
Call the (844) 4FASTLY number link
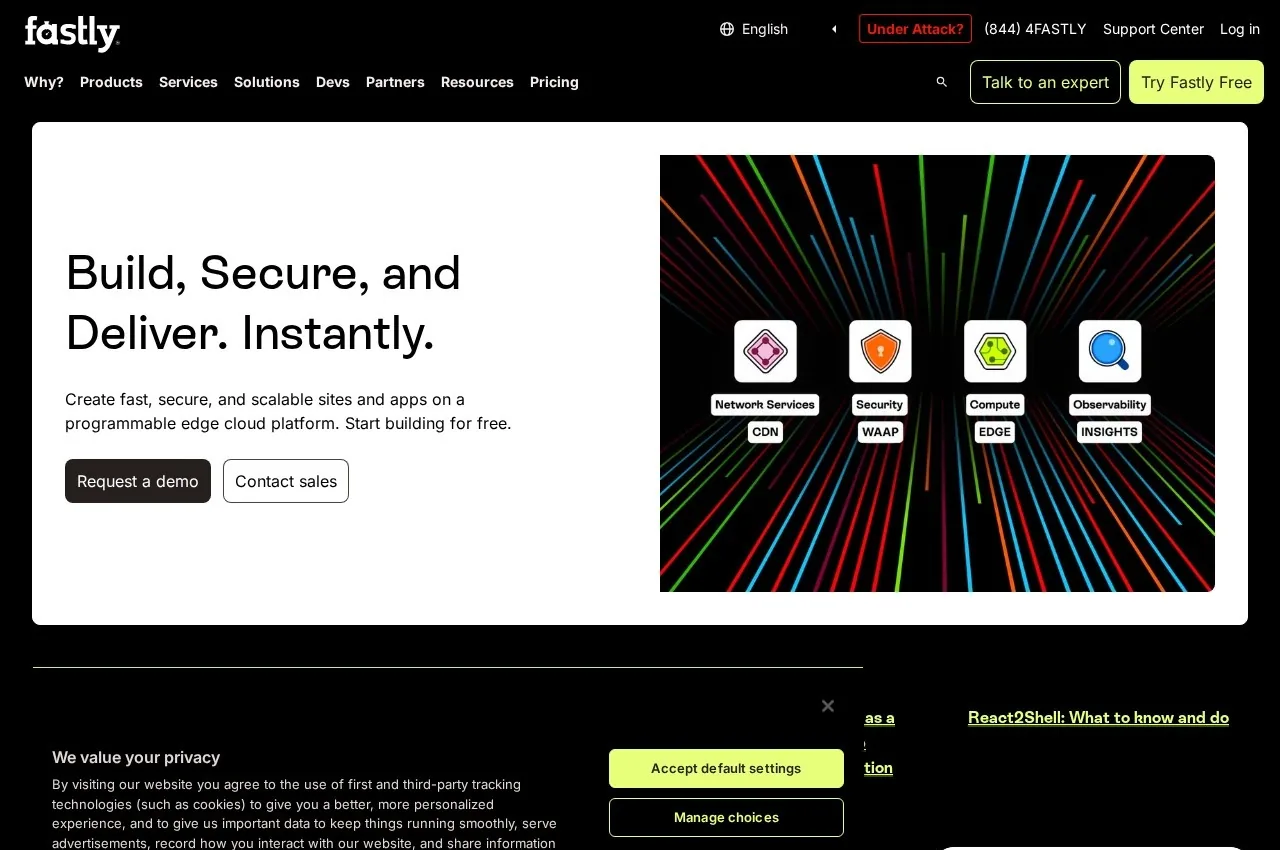coord(1035,29)
